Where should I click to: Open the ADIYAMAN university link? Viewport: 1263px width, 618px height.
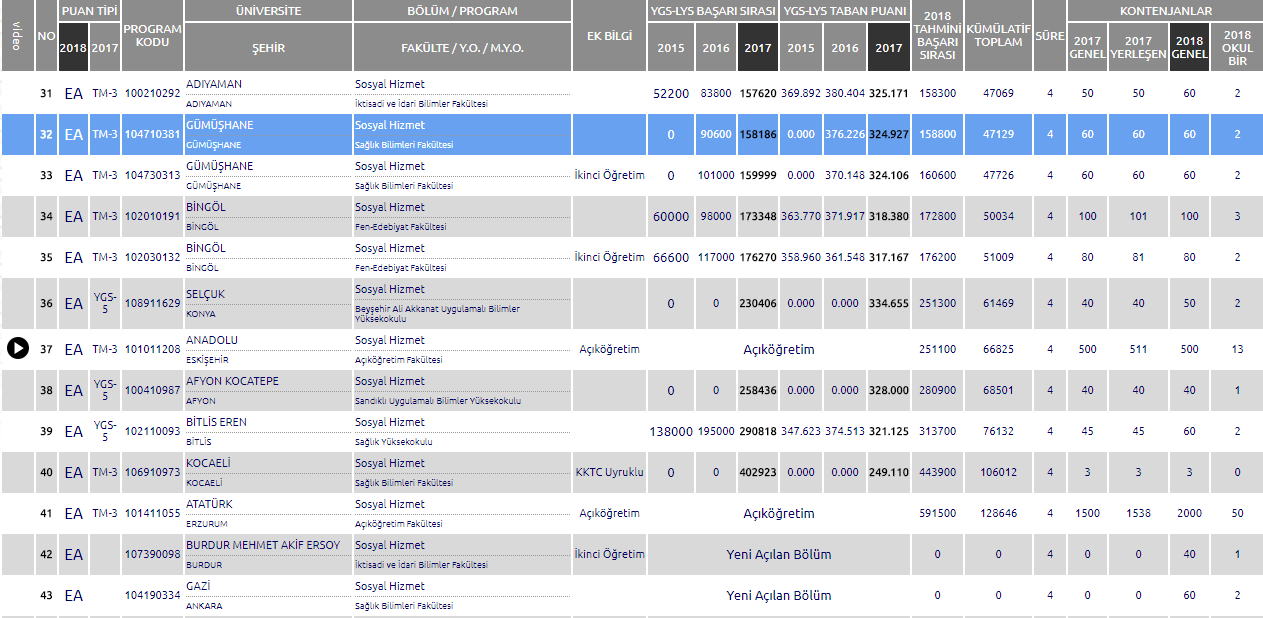[214, 84]
